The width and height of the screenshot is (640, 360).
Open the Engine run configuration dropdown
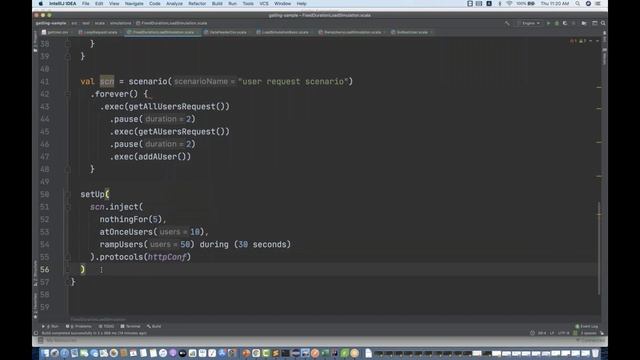click(529, 23)
